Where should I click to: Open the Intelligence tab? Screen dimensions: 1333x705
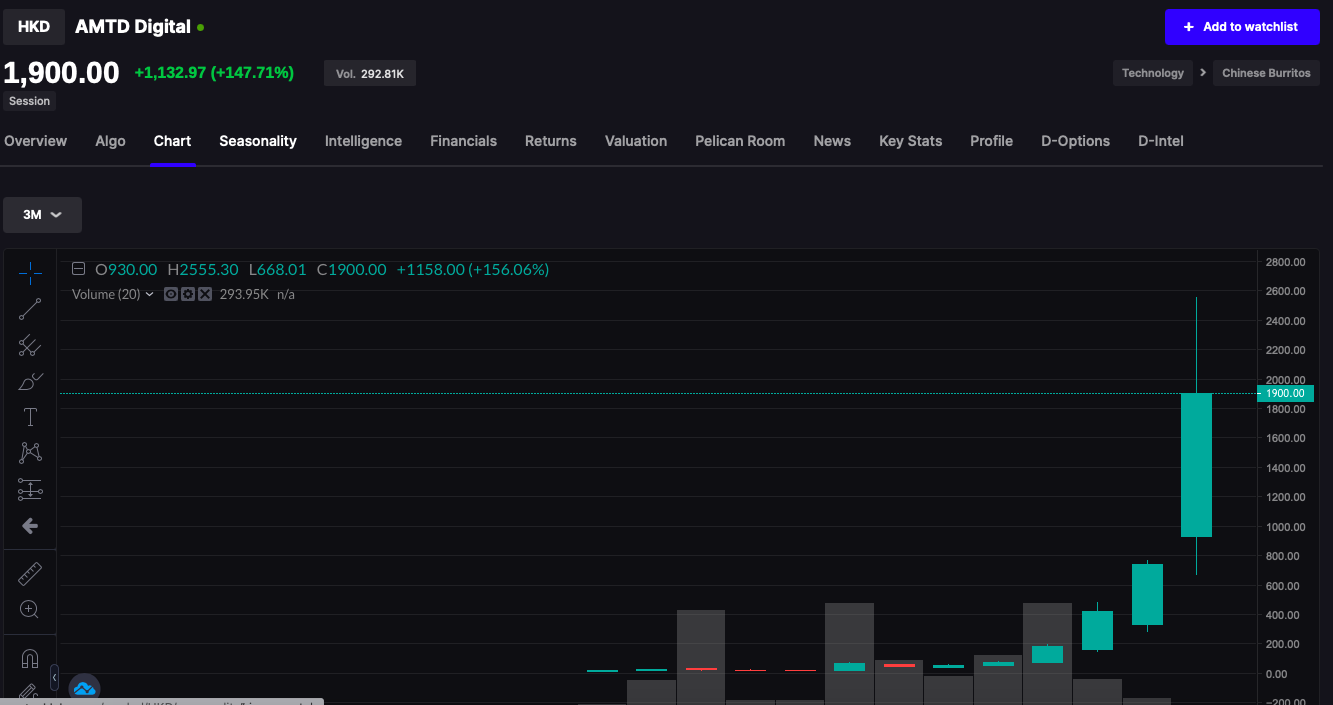click(x=363, y=141)
